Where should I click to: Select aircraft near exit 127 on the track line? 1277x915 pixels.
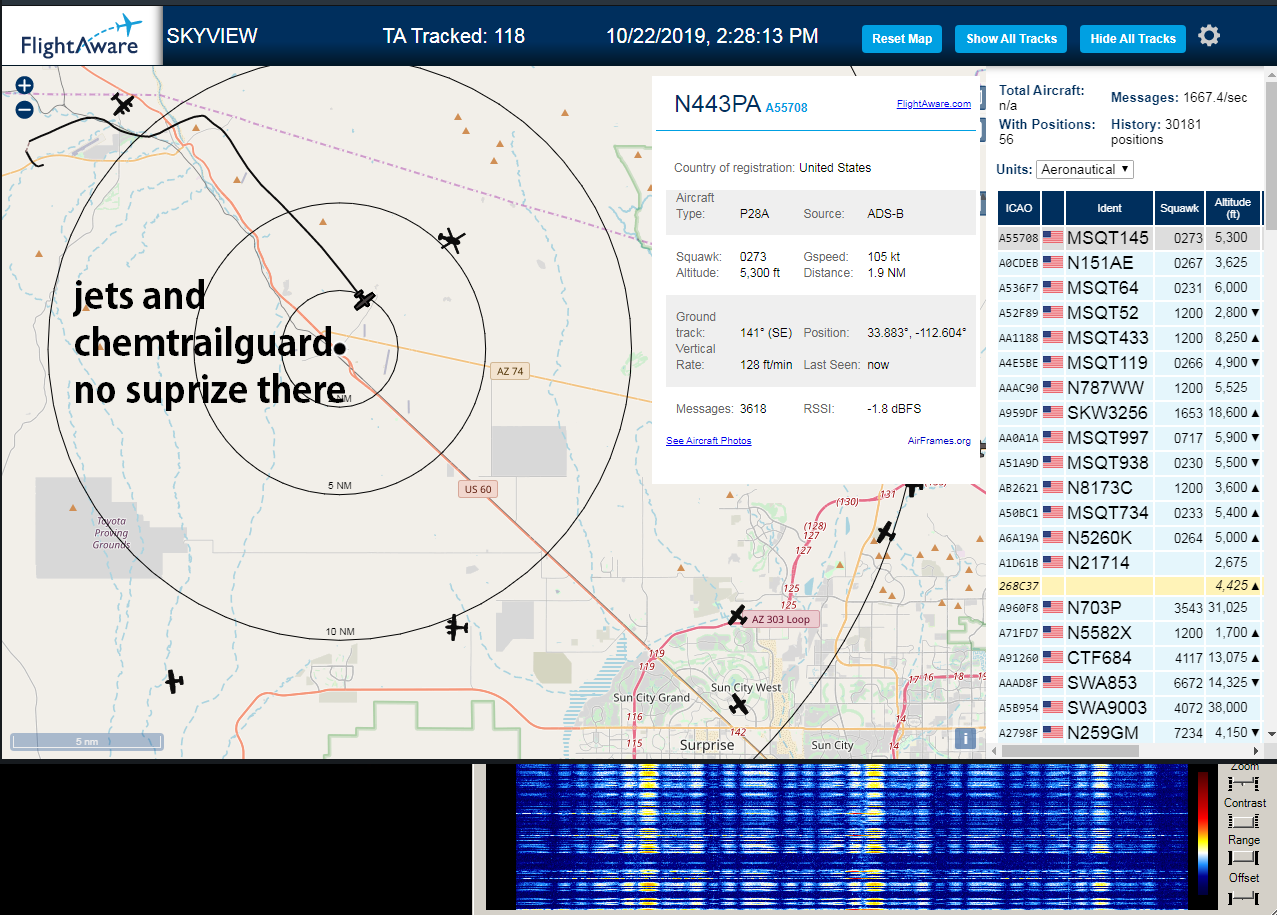(x=885, y=532)
